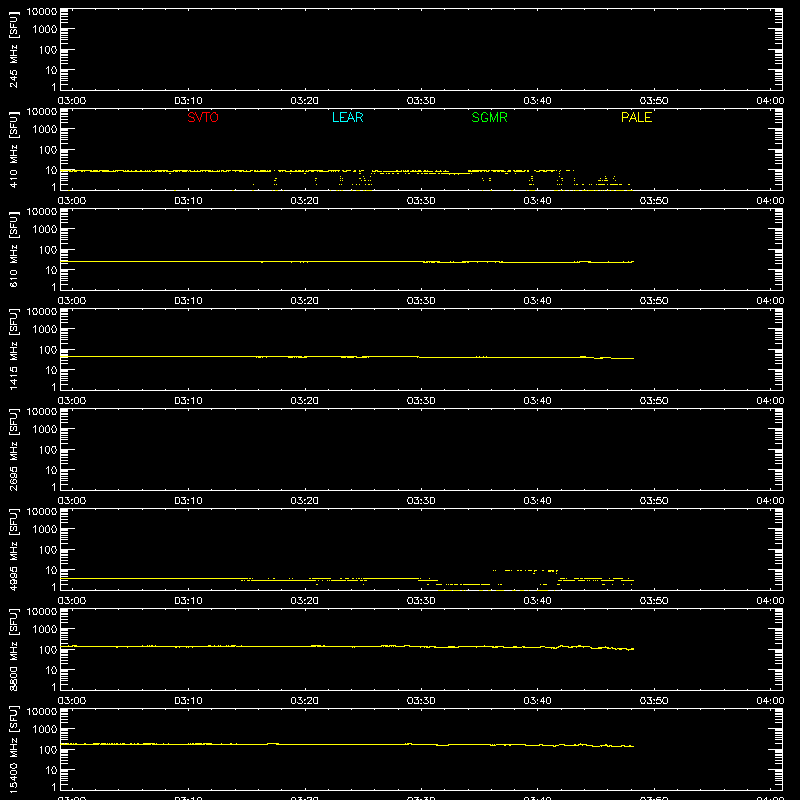Select the 1415 MHz [SFU] axis title
800x800 pixels.
[13, 350]
